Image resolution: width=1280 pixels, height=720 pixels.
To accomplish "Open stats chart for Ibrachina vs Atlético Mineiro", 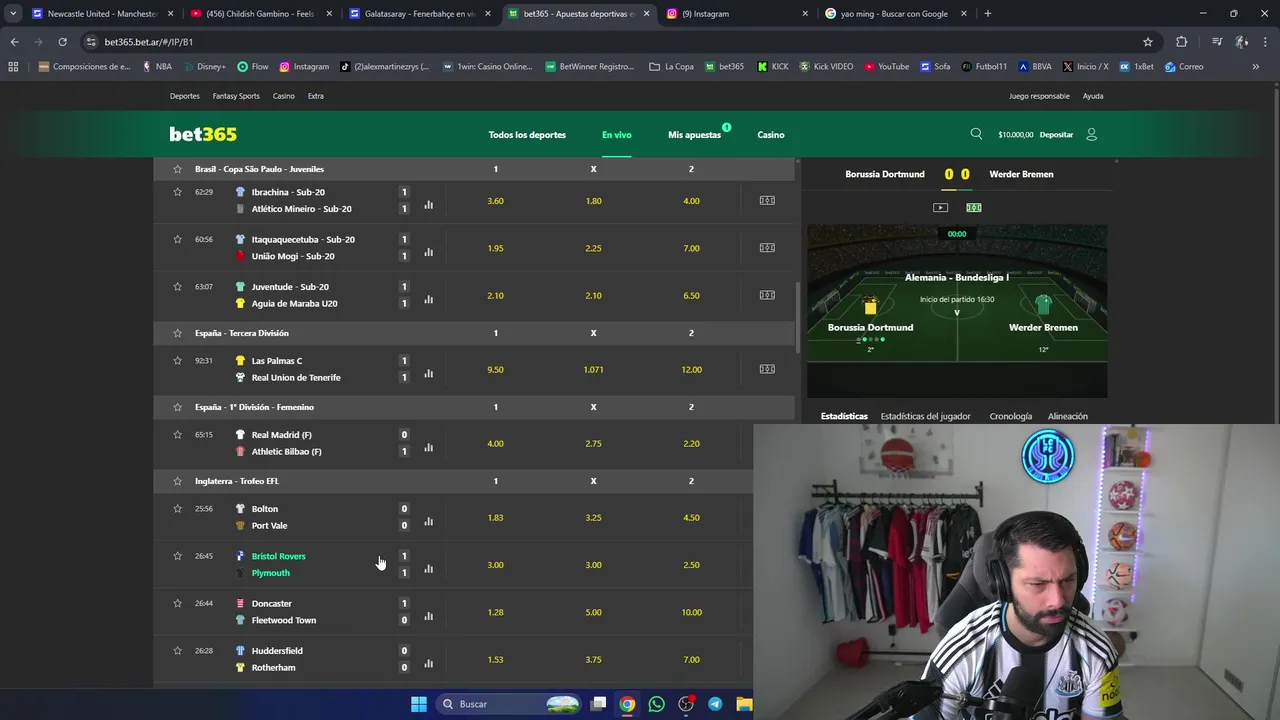I will point(428,205).
